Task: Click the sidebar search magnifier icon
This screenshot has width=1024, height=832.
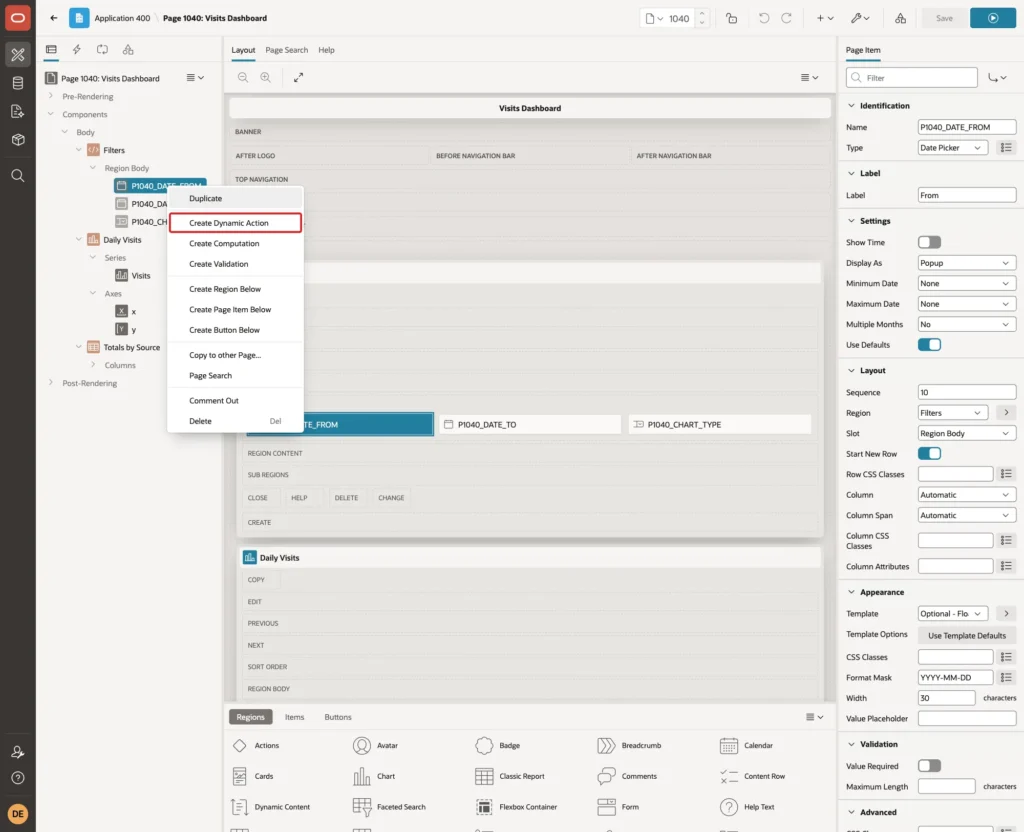Action: pyautogui.click(x=18, y=176)
